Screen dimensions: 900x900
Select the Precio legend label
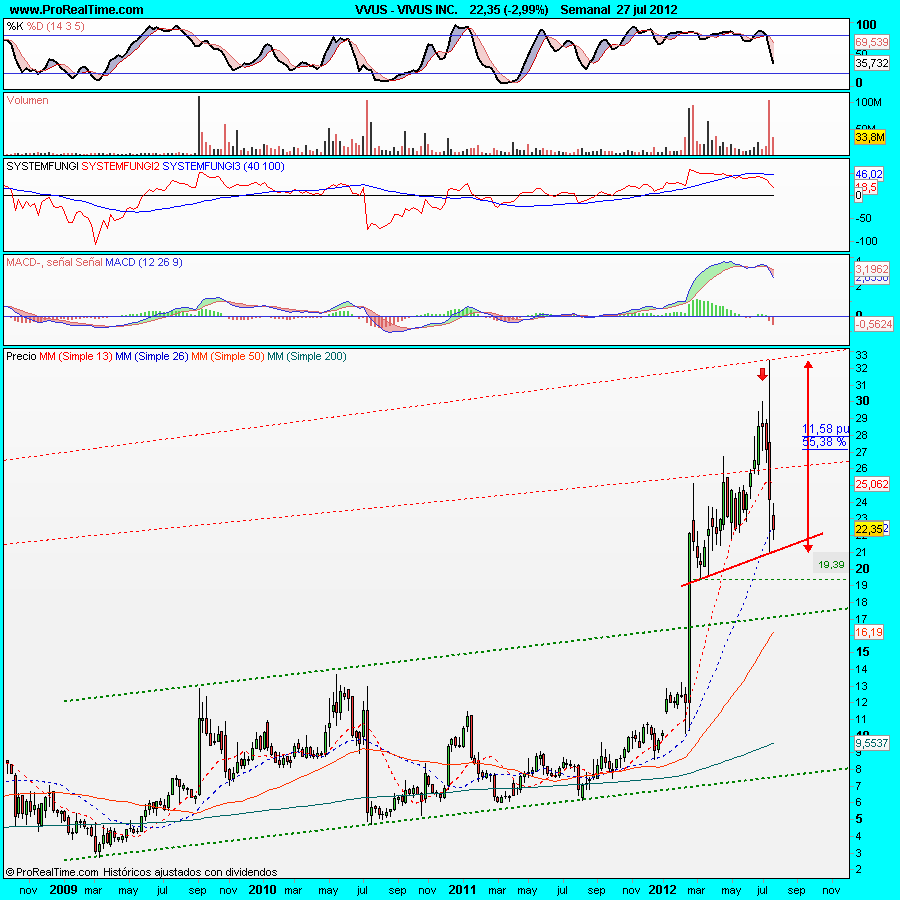pyautogui.click(x=21, y=356)
